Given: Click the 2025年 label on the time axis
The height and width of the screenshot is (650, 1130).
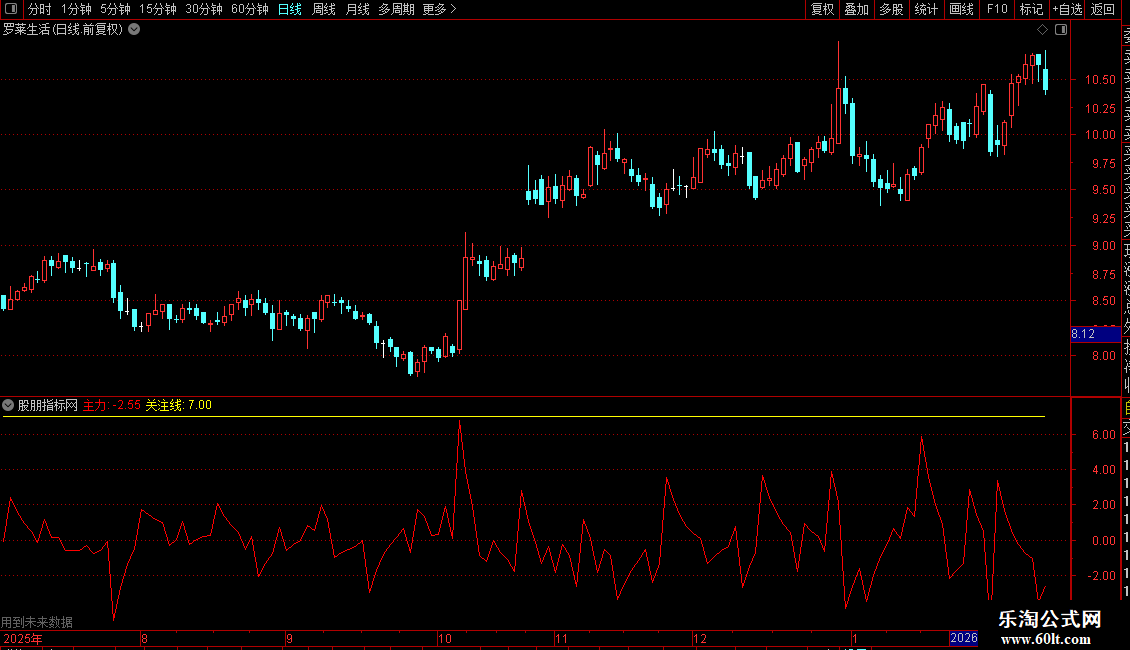Looking at the screenshot, I should pos(23,638).
